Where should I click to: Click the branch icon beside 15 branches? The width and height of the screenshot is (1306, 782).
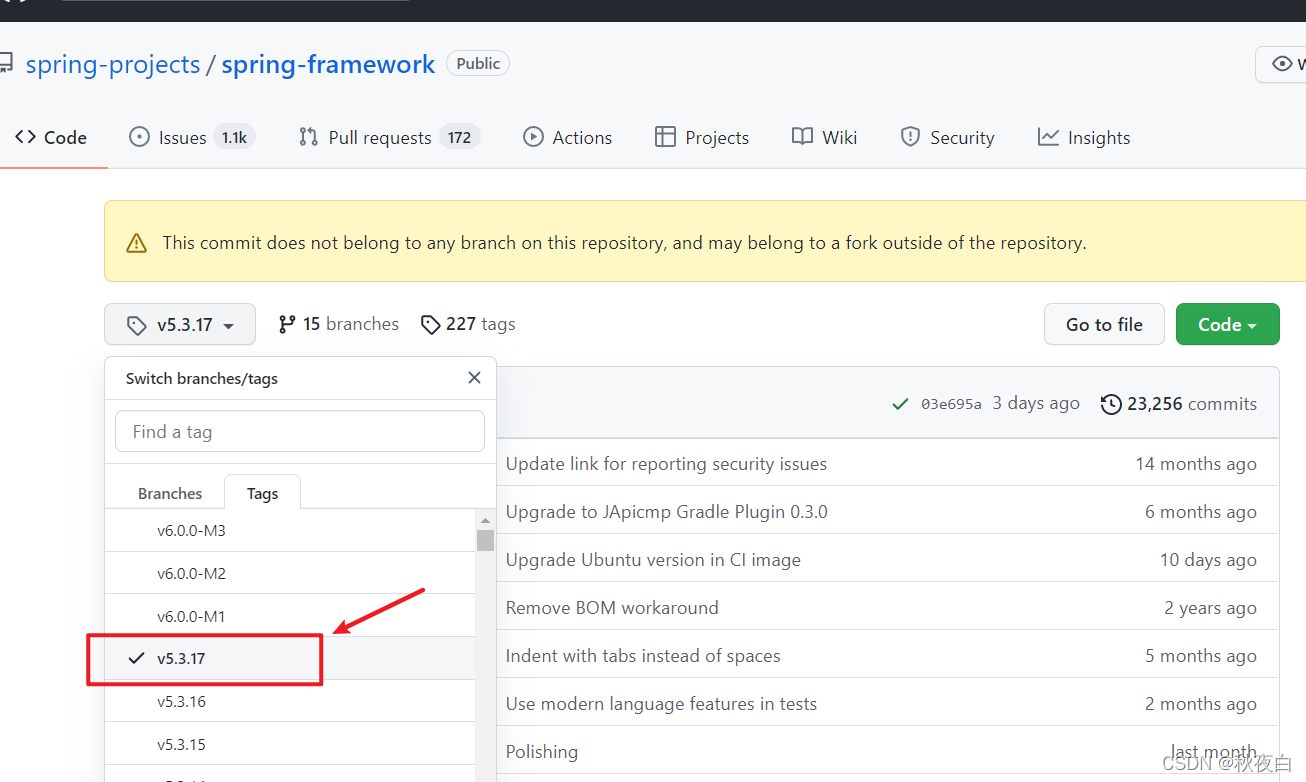pos(287,324)
